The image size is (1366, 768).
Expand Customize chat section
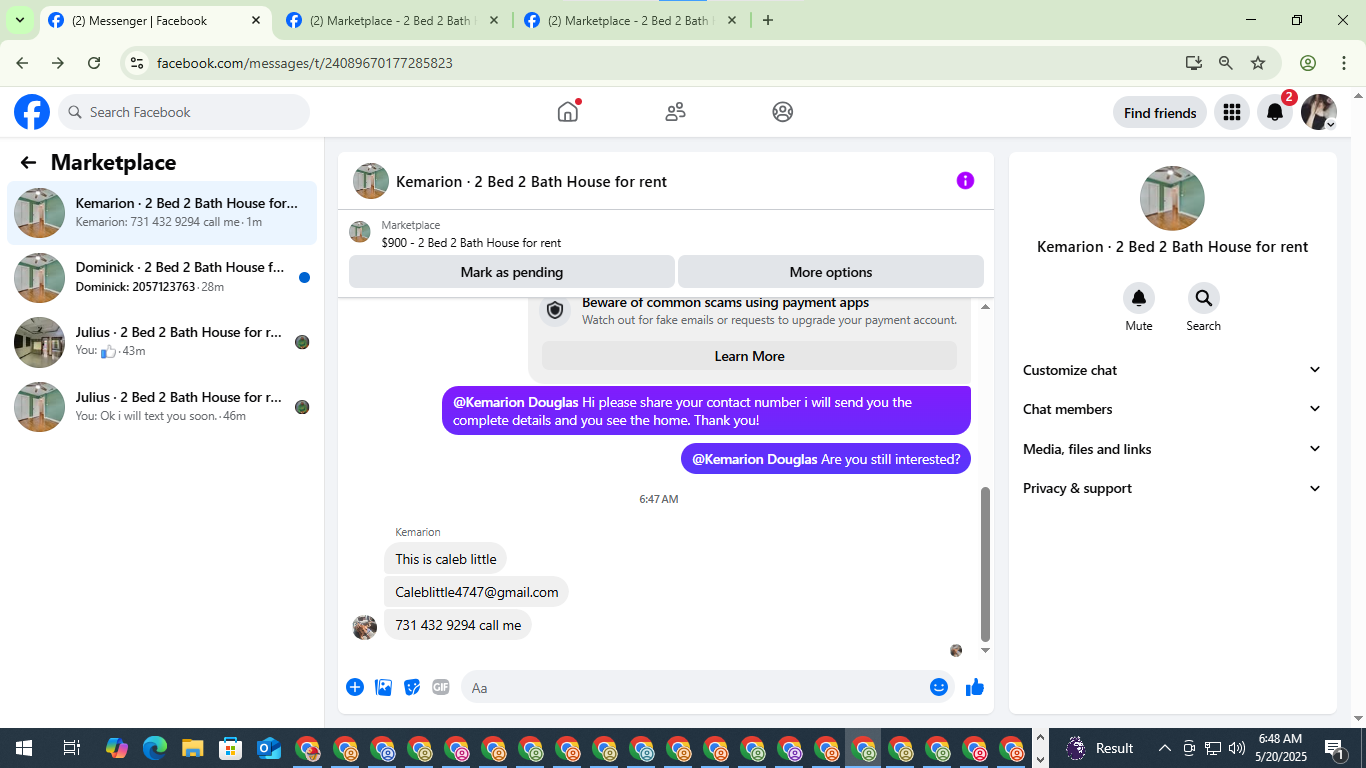click(x=1172, y=370)
